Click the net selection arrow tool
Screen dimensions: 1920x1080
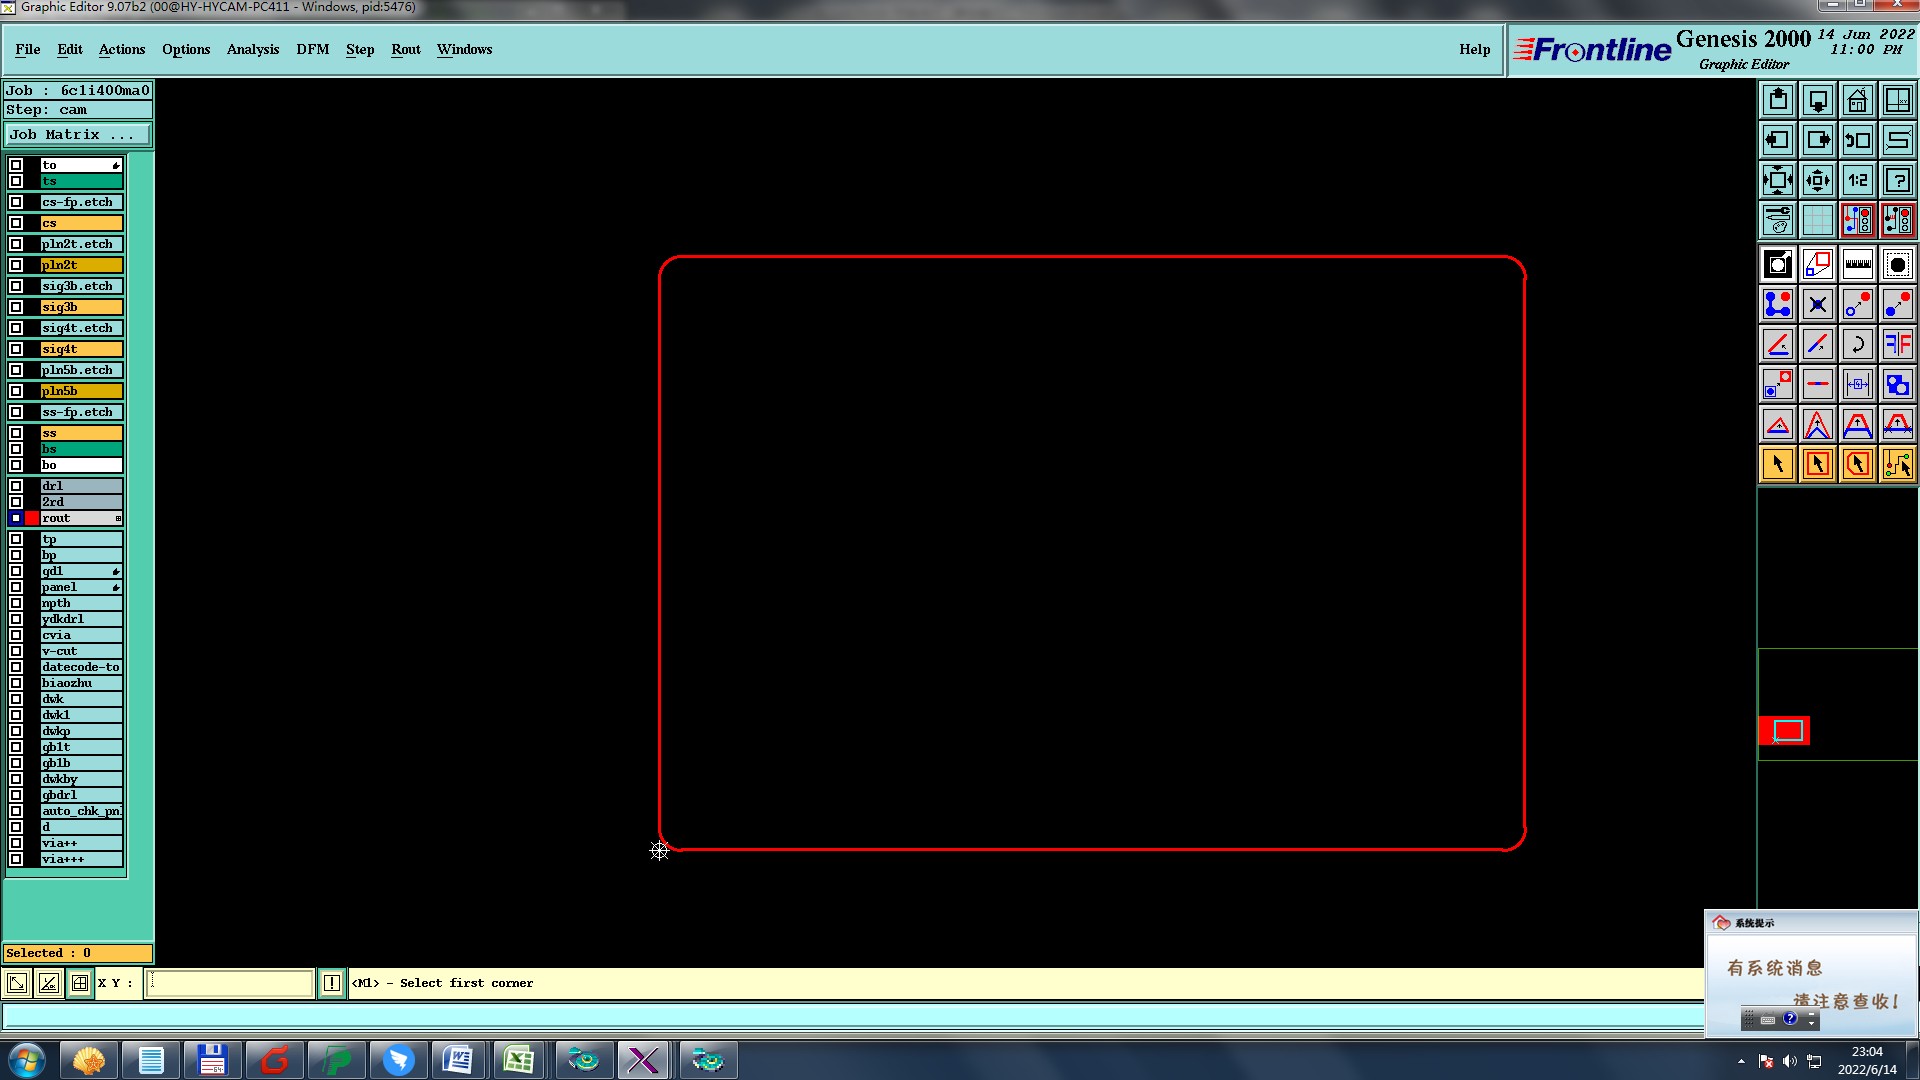click(x=1897, y=464)
